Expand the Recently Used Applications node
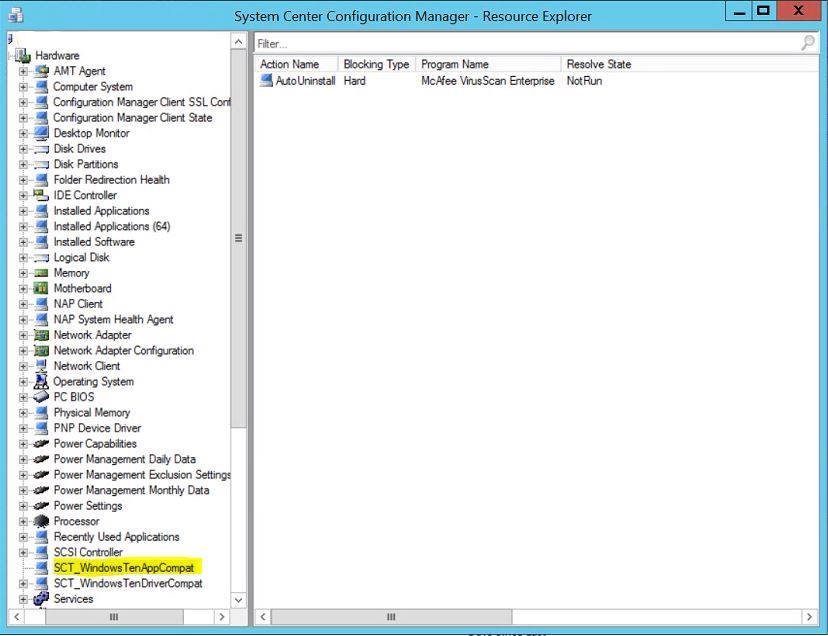This screenshot has width=828, height=636. pos(23,537)
